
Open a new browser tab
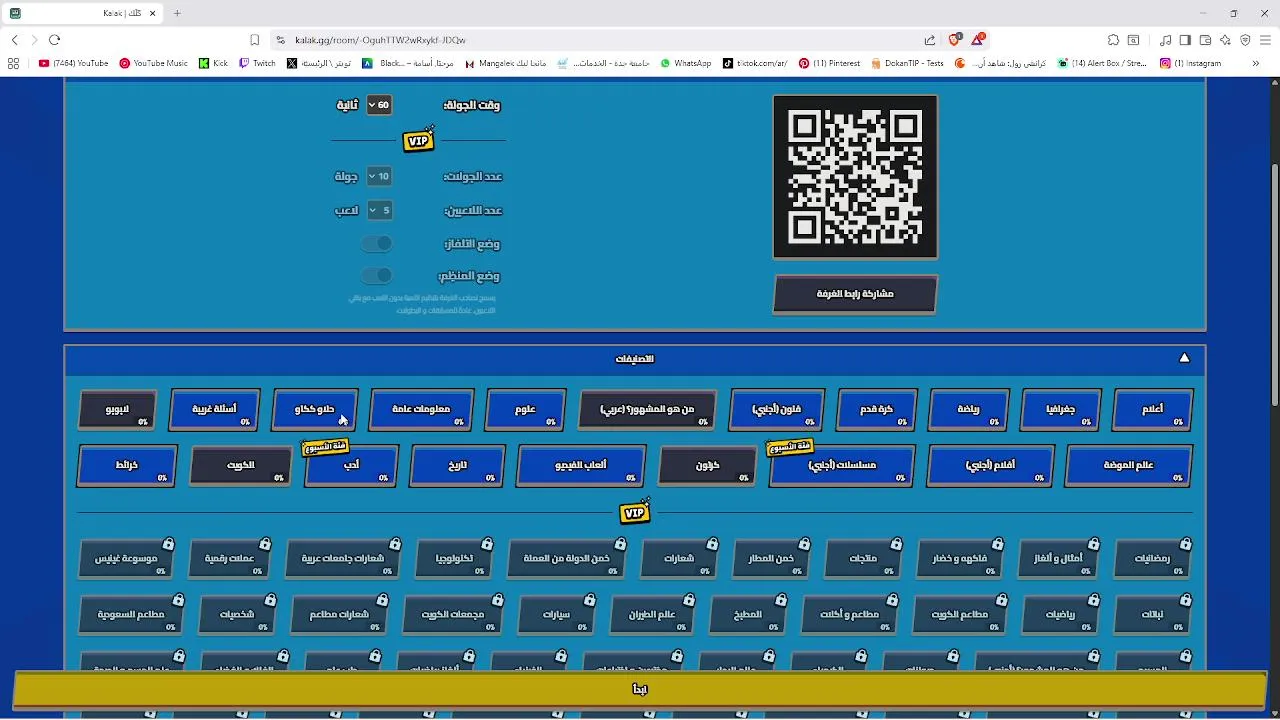(x=177, y=13)
